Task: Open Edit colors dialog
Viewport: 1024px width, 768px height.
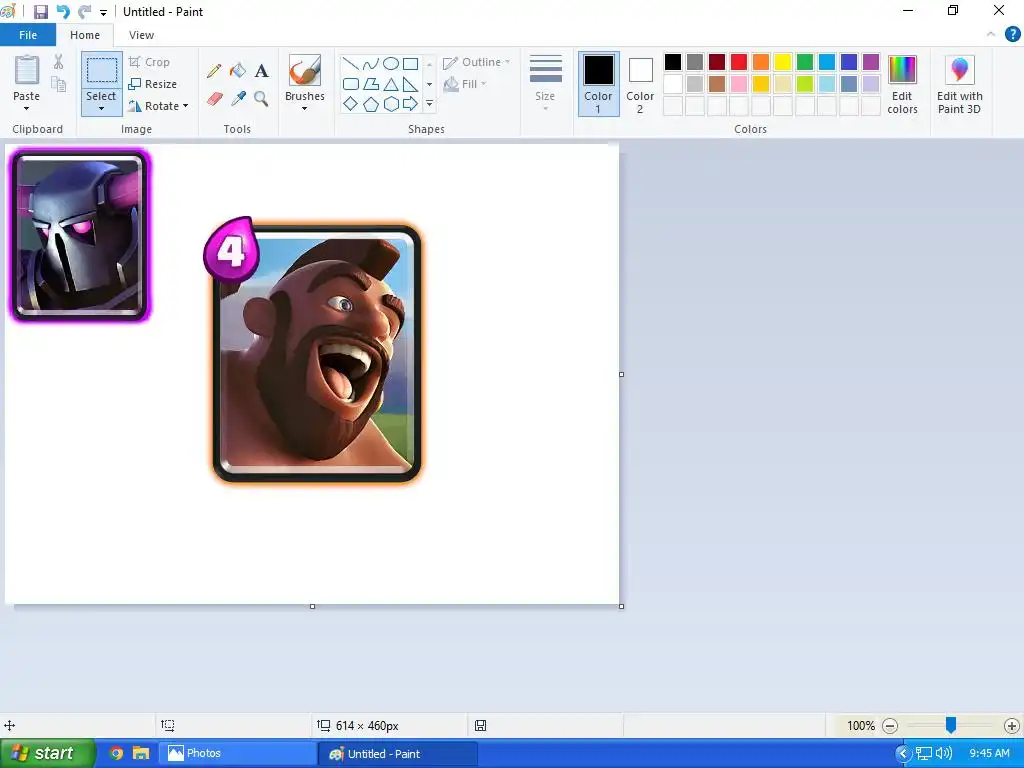Action: pyautogui.click(x=903, y=85)
